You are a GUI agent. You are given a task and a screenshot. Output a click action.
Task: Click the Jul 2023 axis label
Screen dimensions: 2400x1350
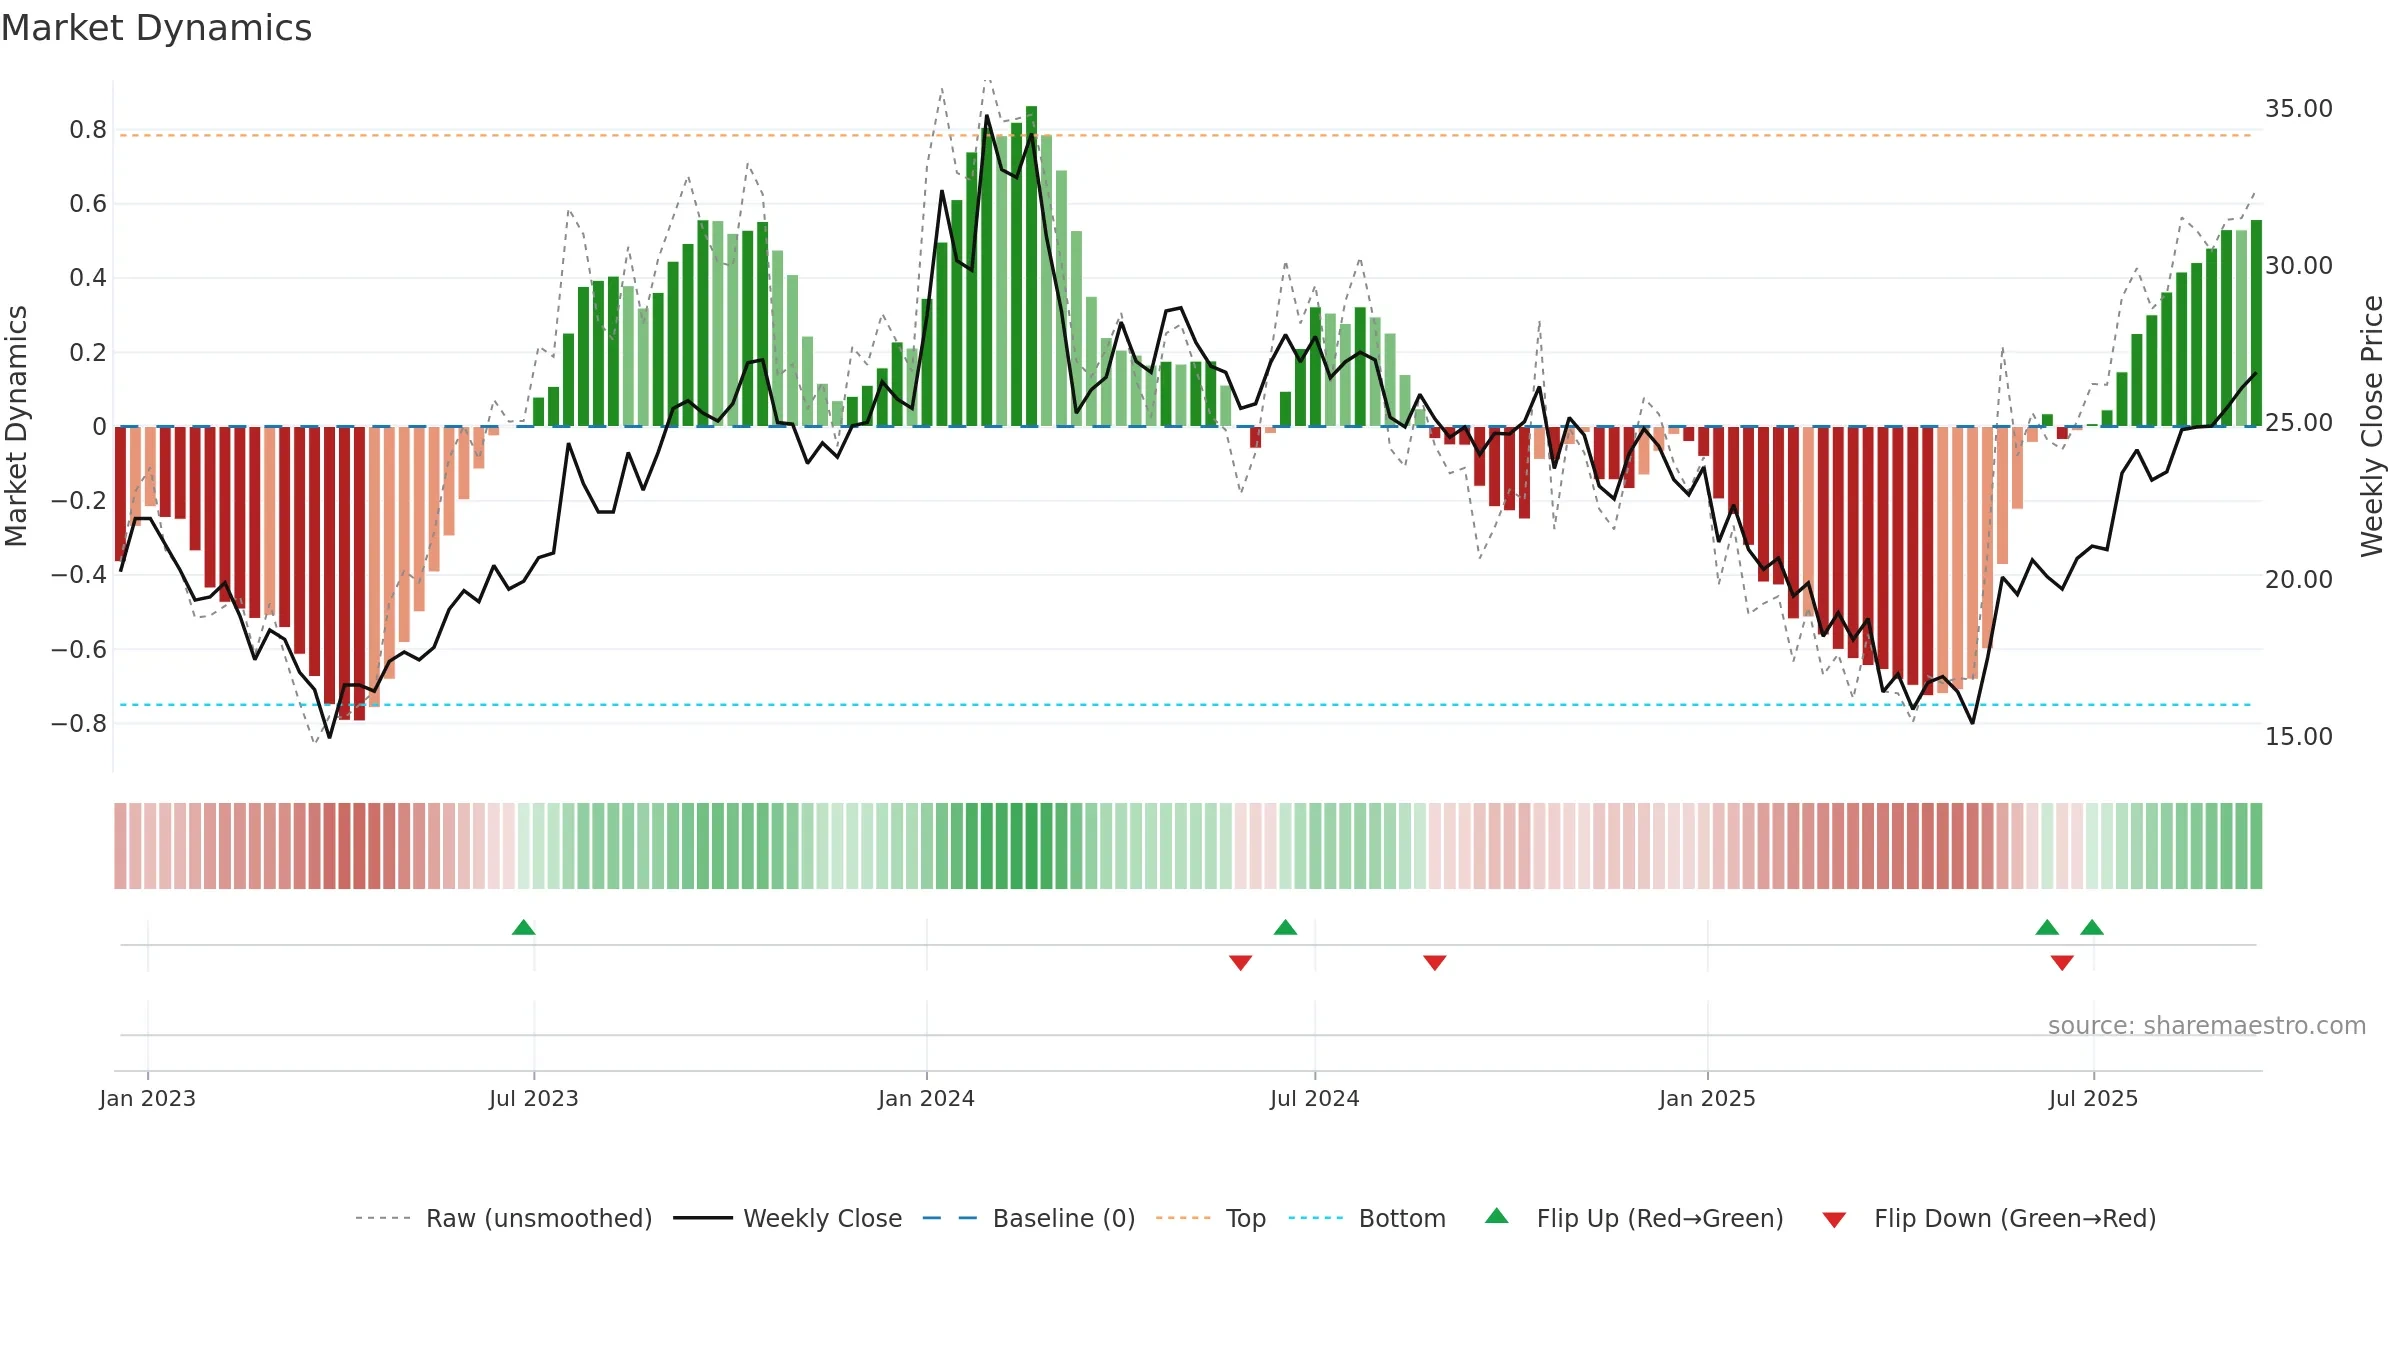(534, 1098)
